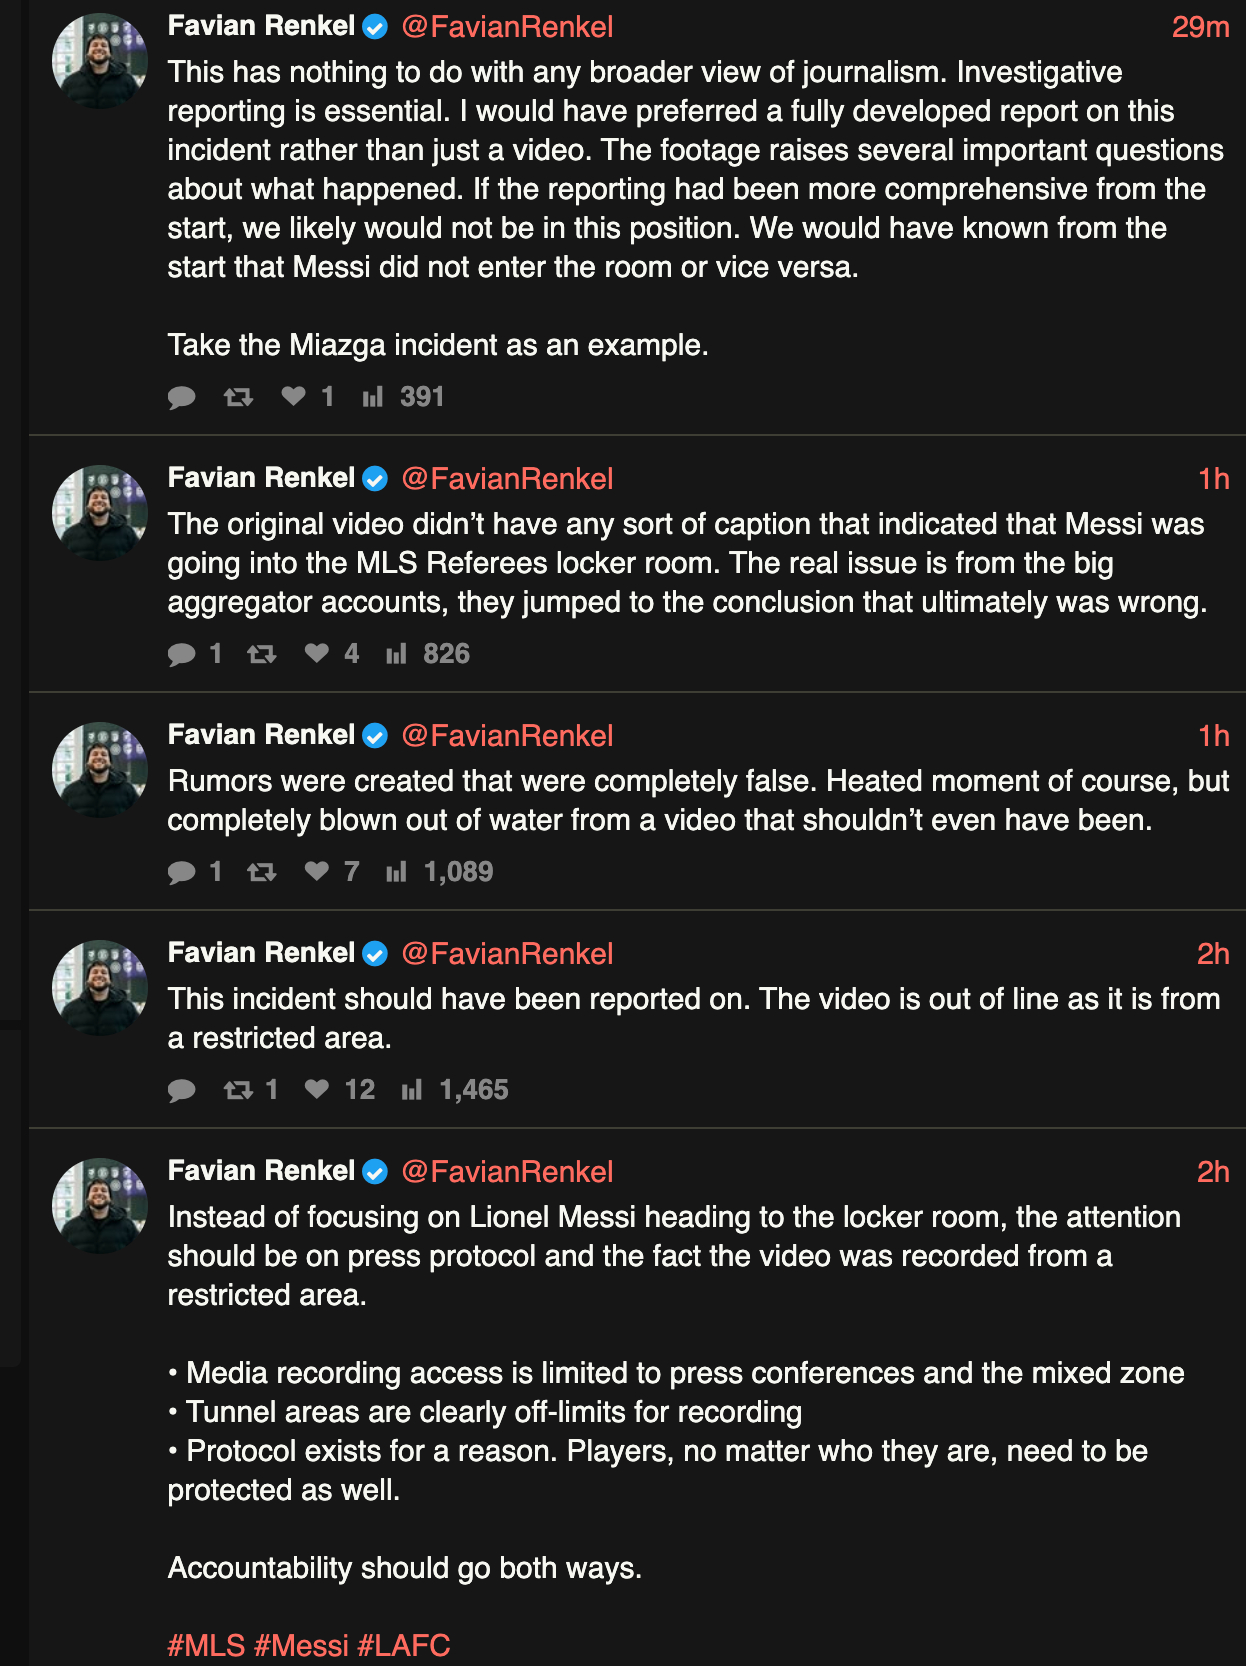The width and height of the screenshot is (1246, 1666).
Task: Reply to the 29m Miazga incident tweet
Action: (182, 398)
